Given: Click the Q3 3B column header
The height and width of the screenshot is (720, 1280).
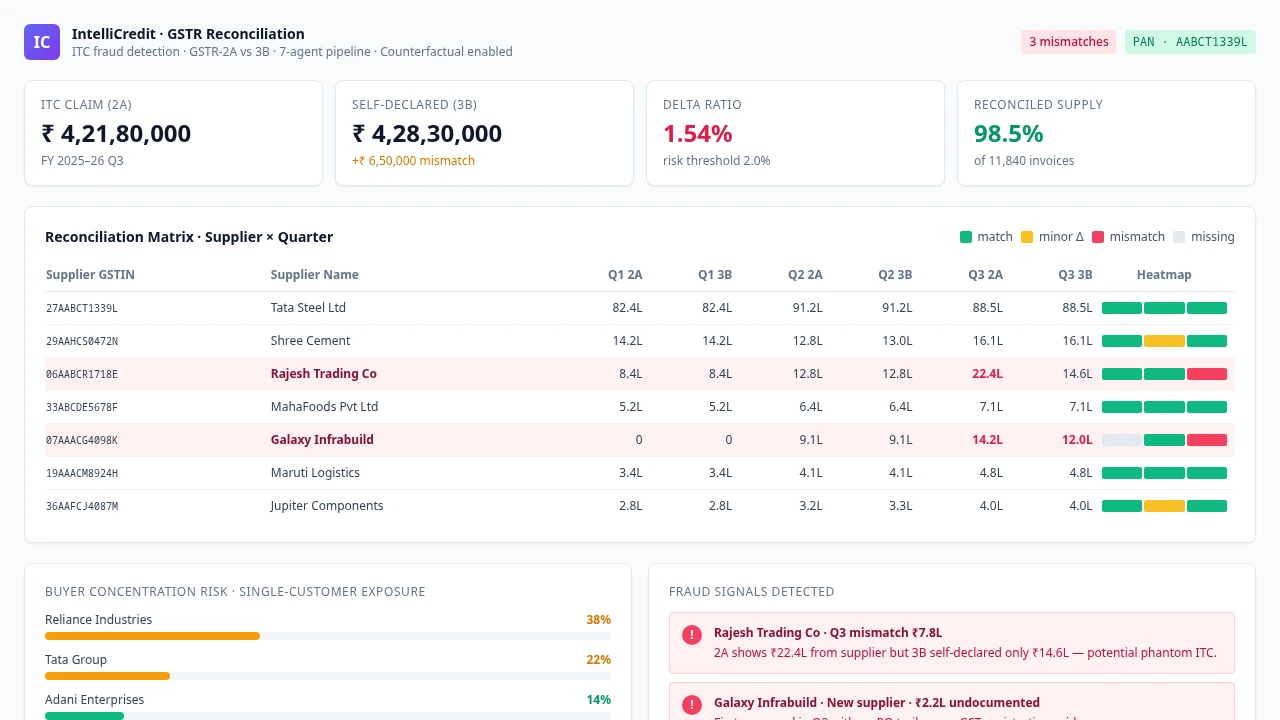Looking at the screenshot, I should coord(1075,275).
